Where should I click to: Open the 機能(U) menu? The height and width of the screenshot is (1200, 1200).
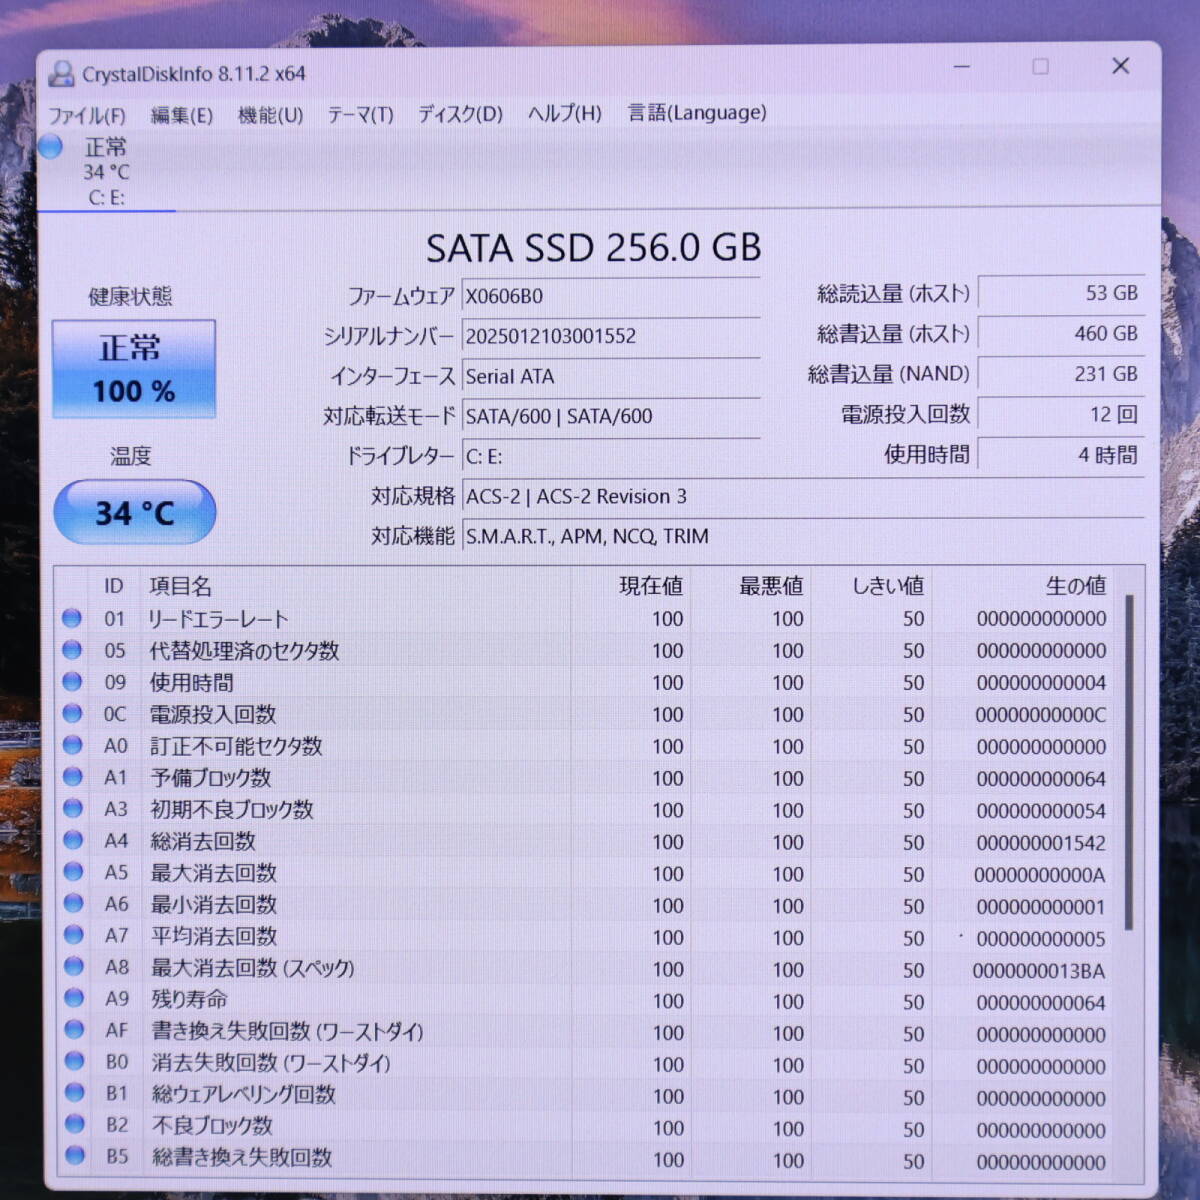point(270,115)
